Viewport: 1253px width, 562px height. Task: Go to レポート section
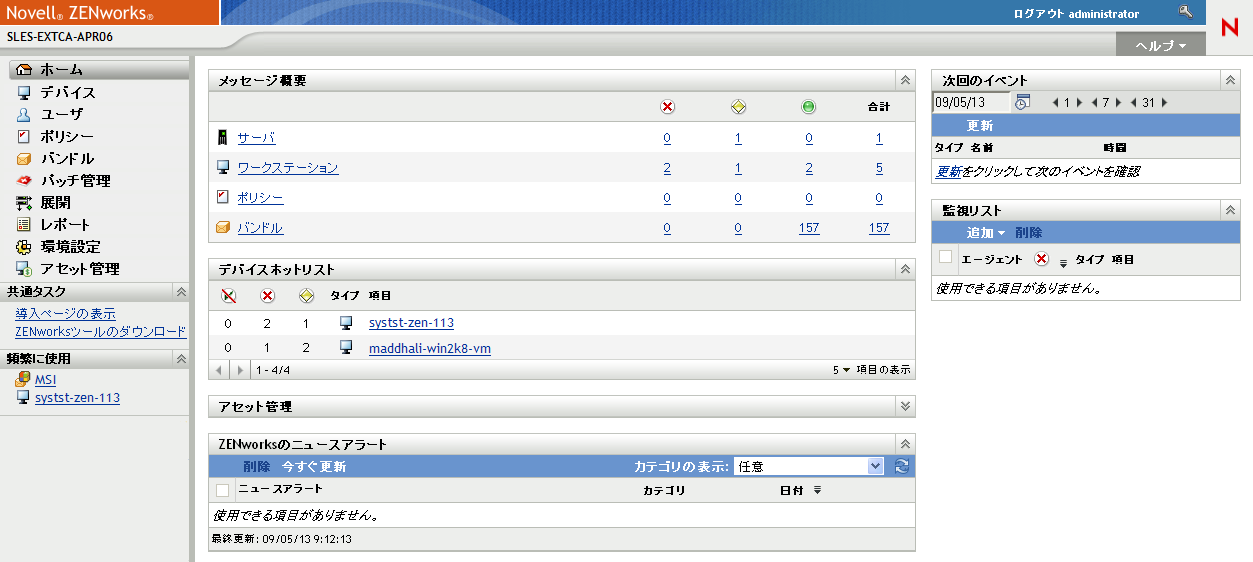click(65, 224)
